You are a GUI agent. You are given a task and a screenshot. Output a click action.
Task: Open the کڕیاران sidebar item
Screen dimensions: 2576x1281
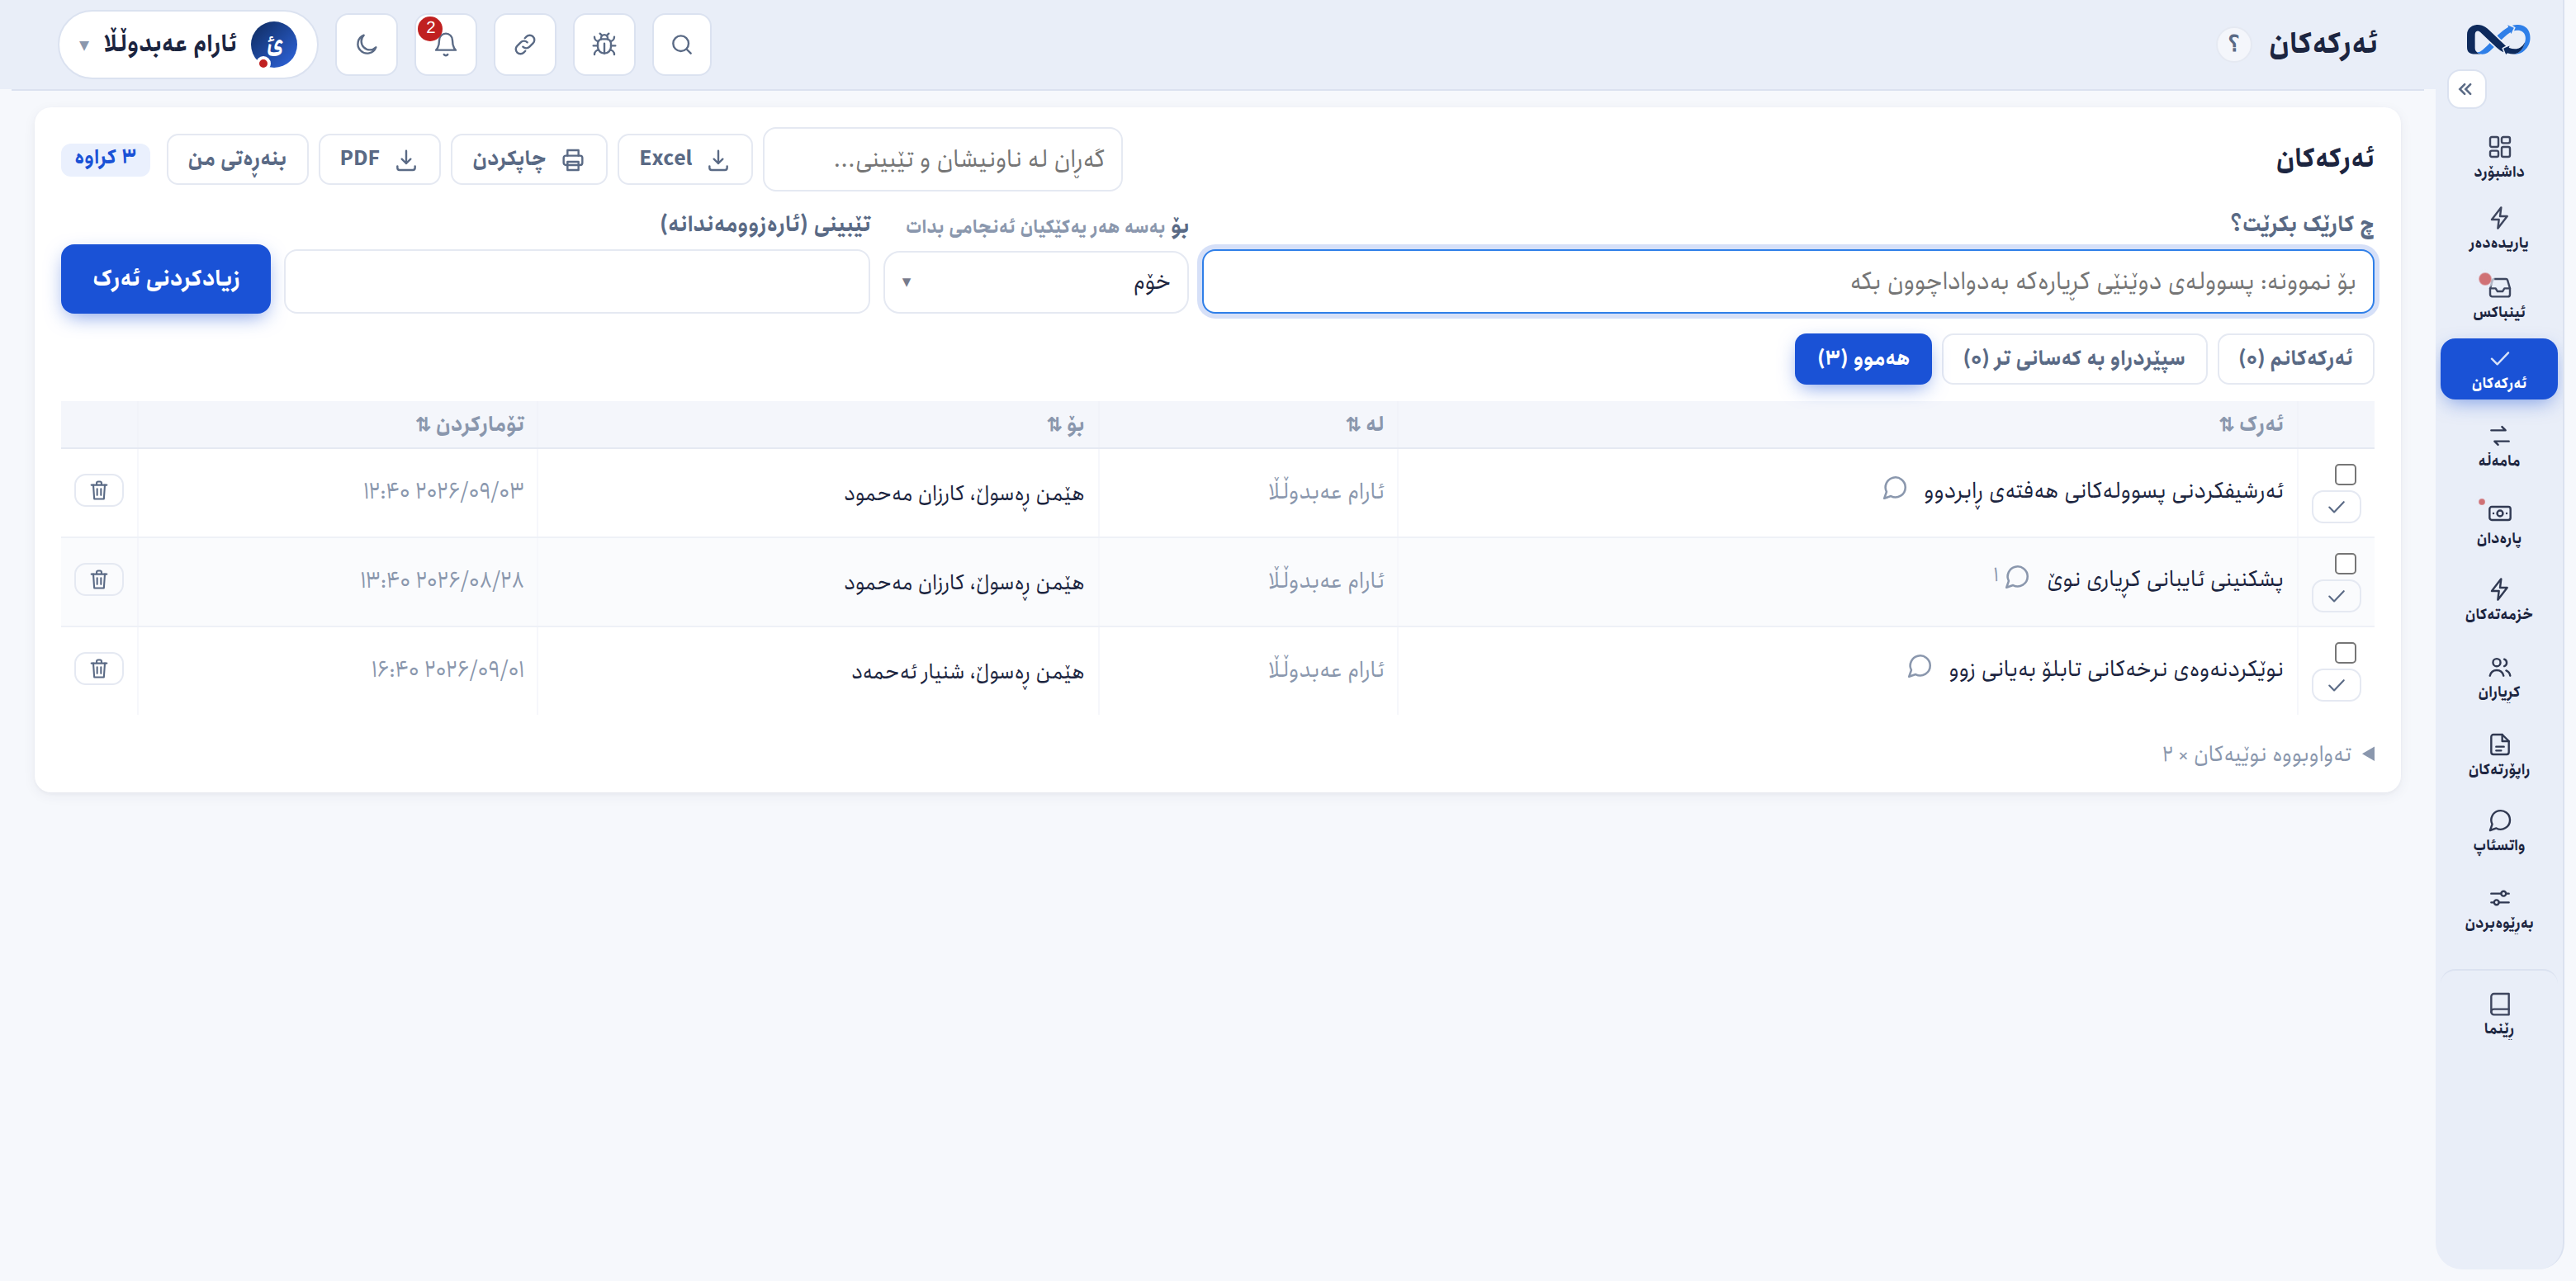[2498, 678]
